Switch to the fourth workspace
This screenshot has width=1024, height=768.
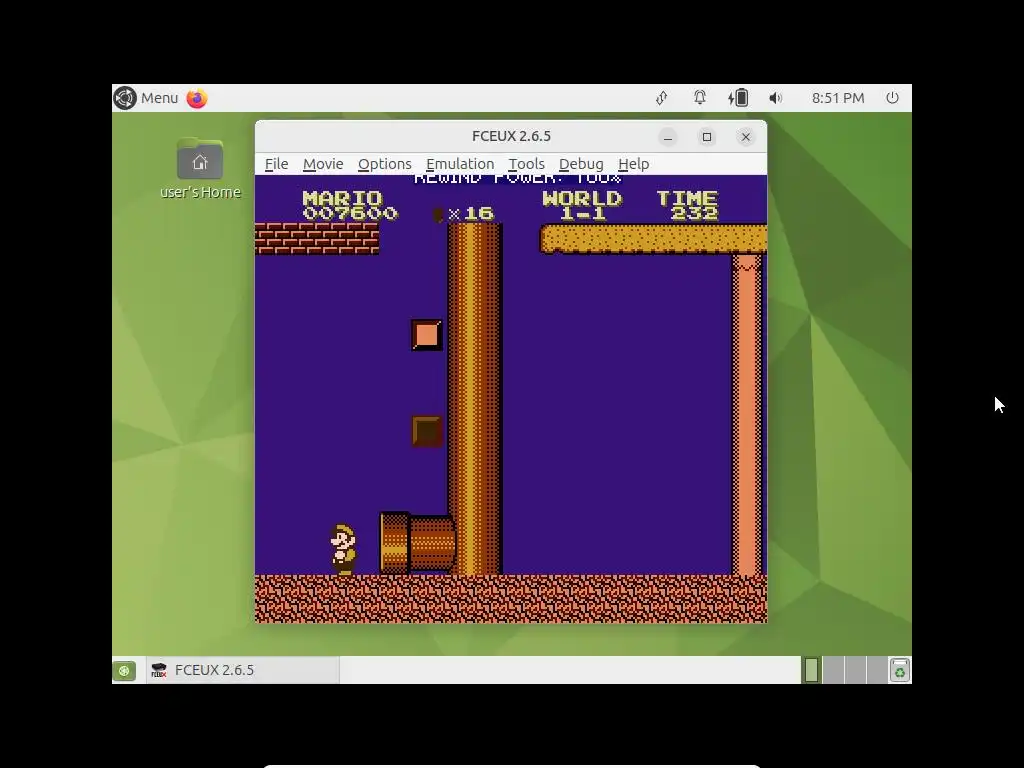(x=876, y=670)
